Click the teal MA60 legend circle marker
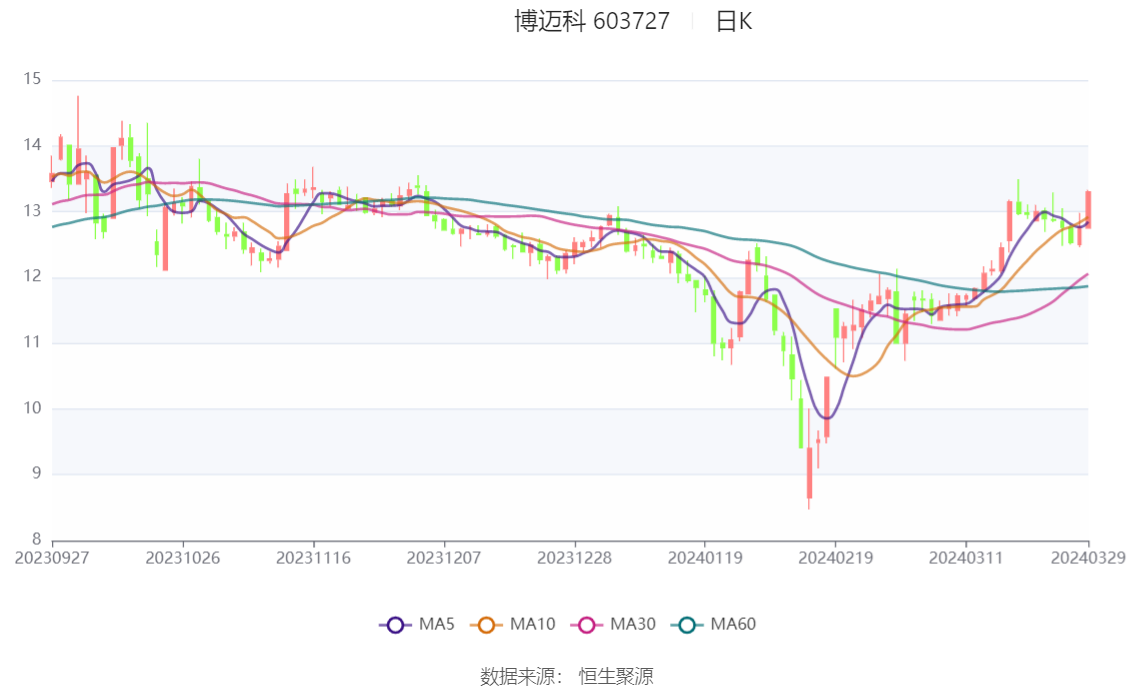The height and width of the screenshot is (689, 1134). [687, 625]
